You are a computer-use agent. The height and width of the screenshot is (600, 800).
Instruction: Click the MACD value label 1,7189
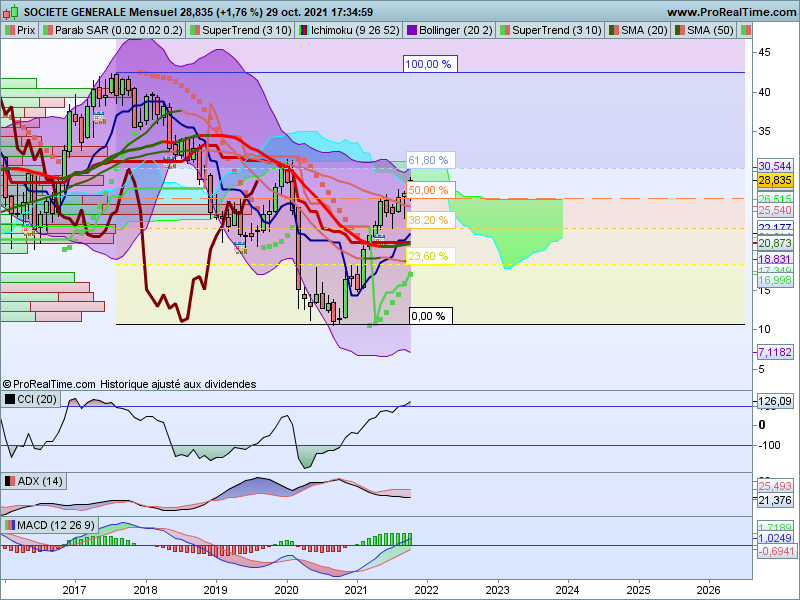point(774,527)
